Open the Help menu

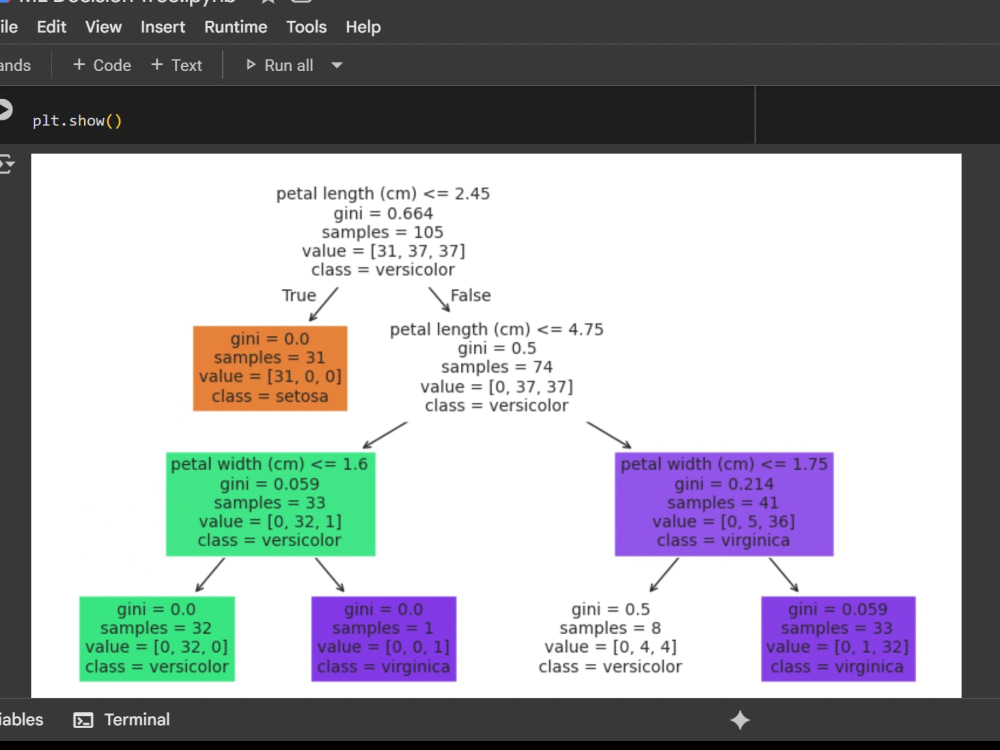363,27
